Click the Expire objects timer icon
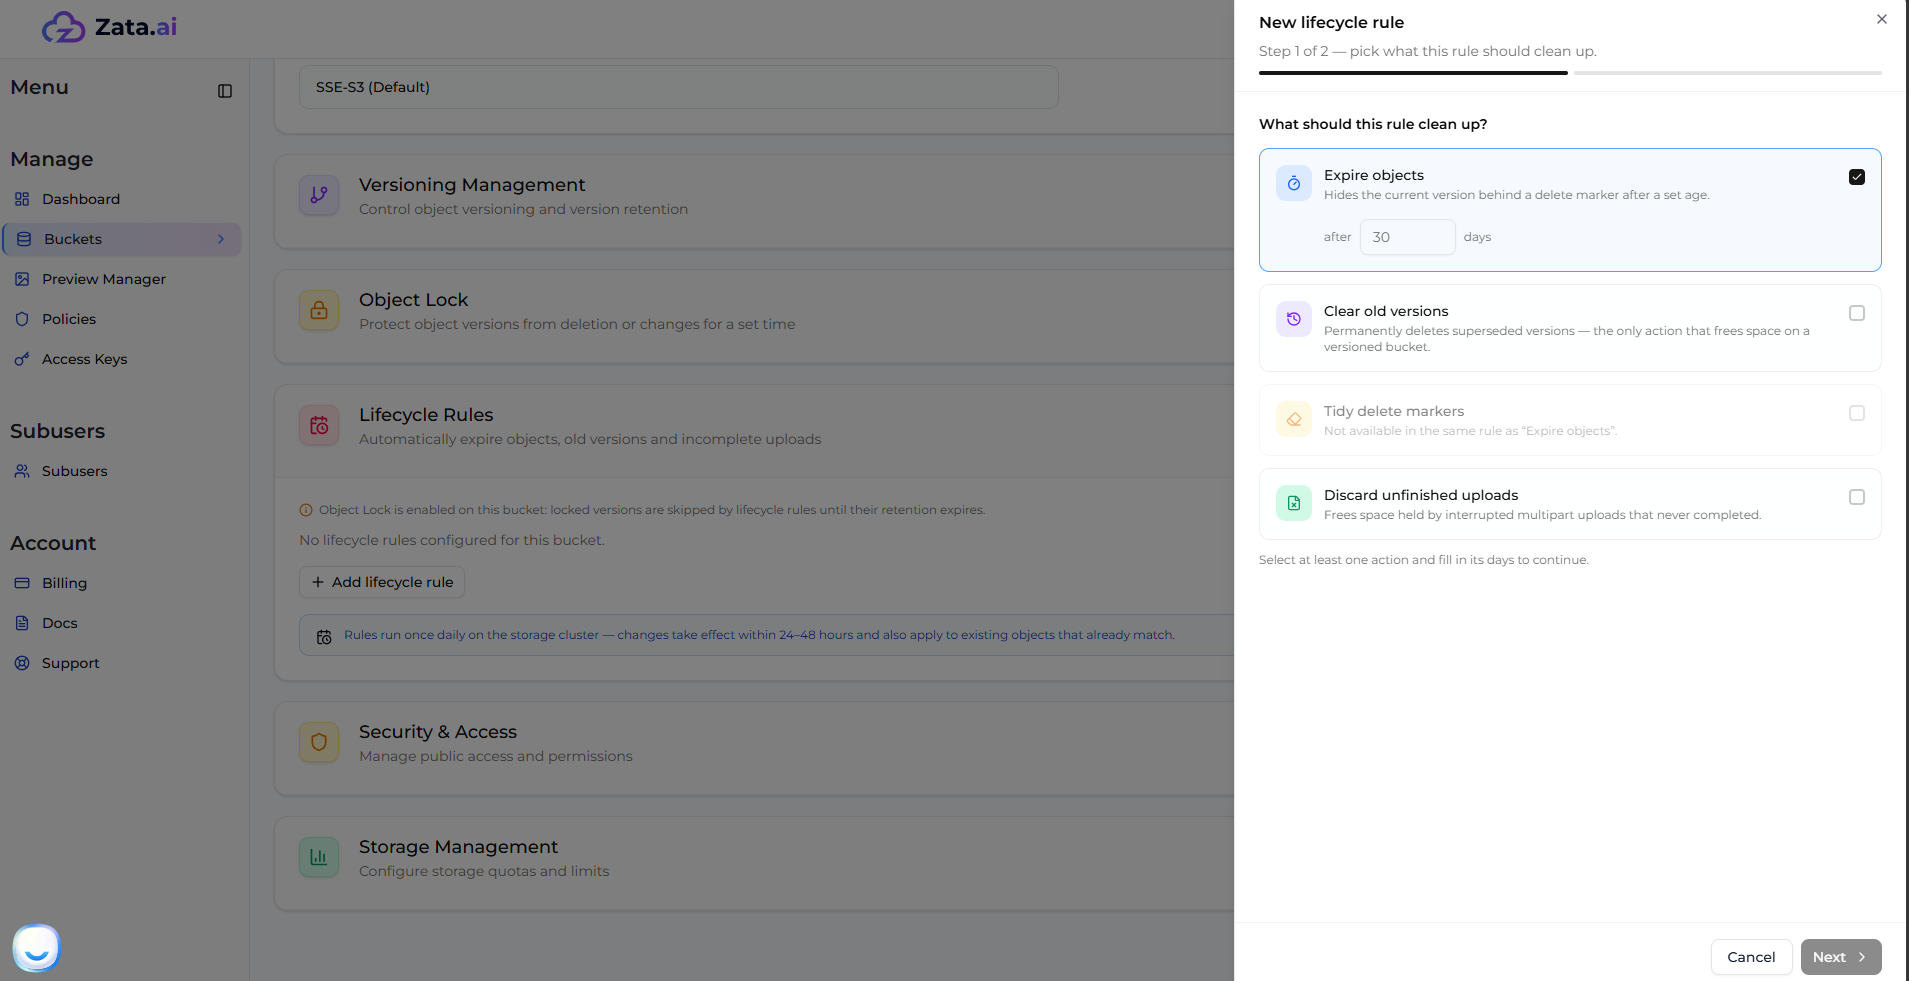 click(1294, 183)
